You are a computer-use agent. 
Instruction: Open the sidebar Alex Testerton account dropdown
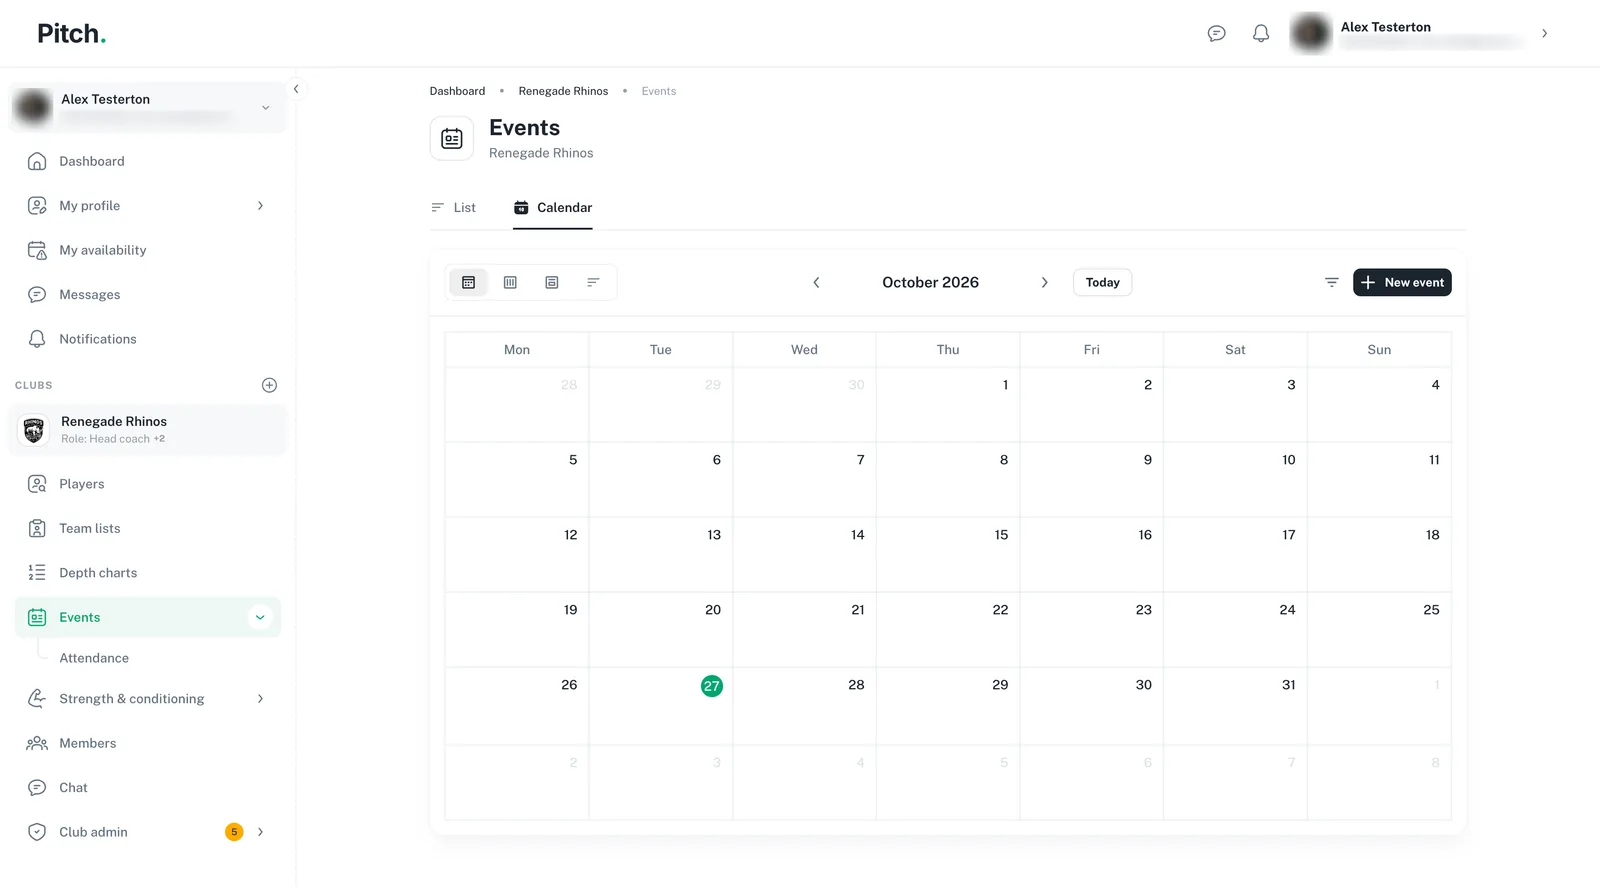(148, 107)
